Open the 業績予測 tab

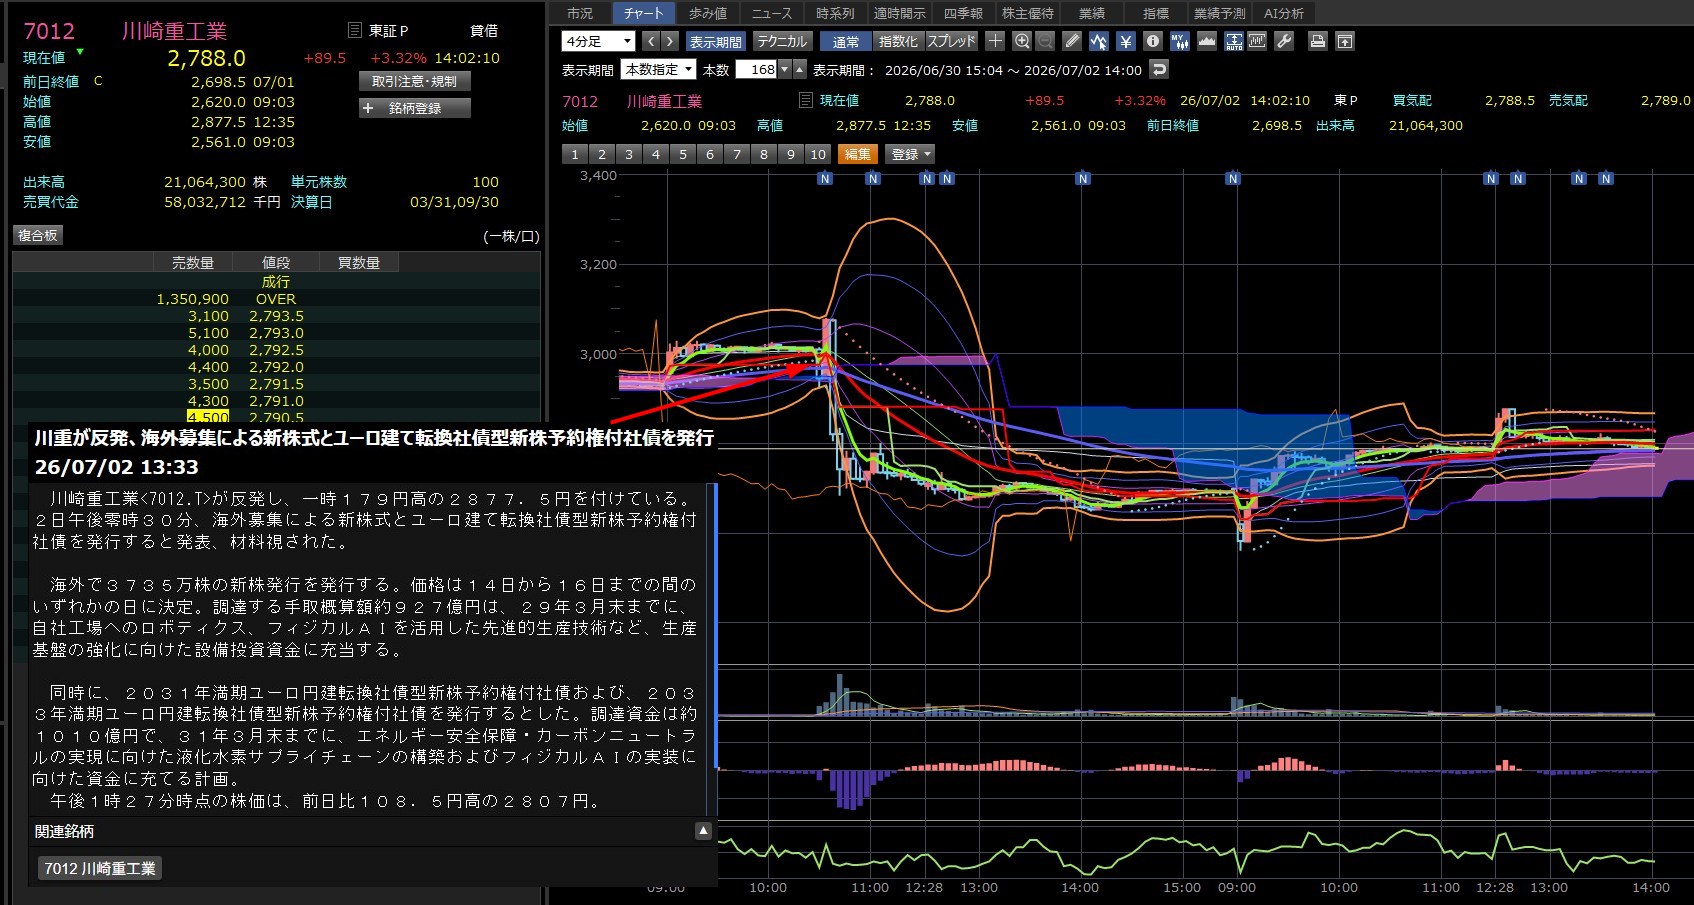(1220, 13)
